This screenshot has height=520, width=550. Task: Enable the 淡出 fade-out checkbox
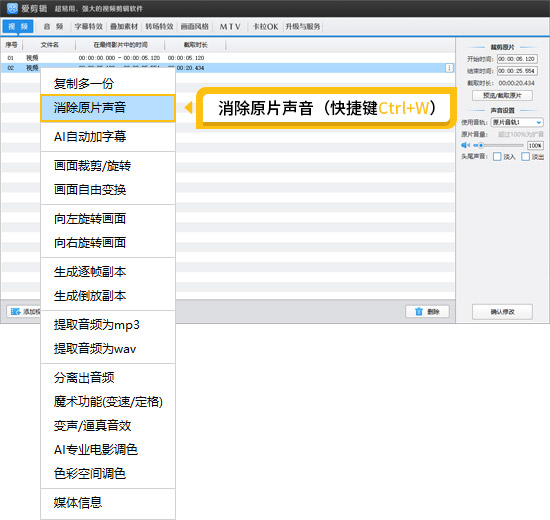click(x=525, y=156)
